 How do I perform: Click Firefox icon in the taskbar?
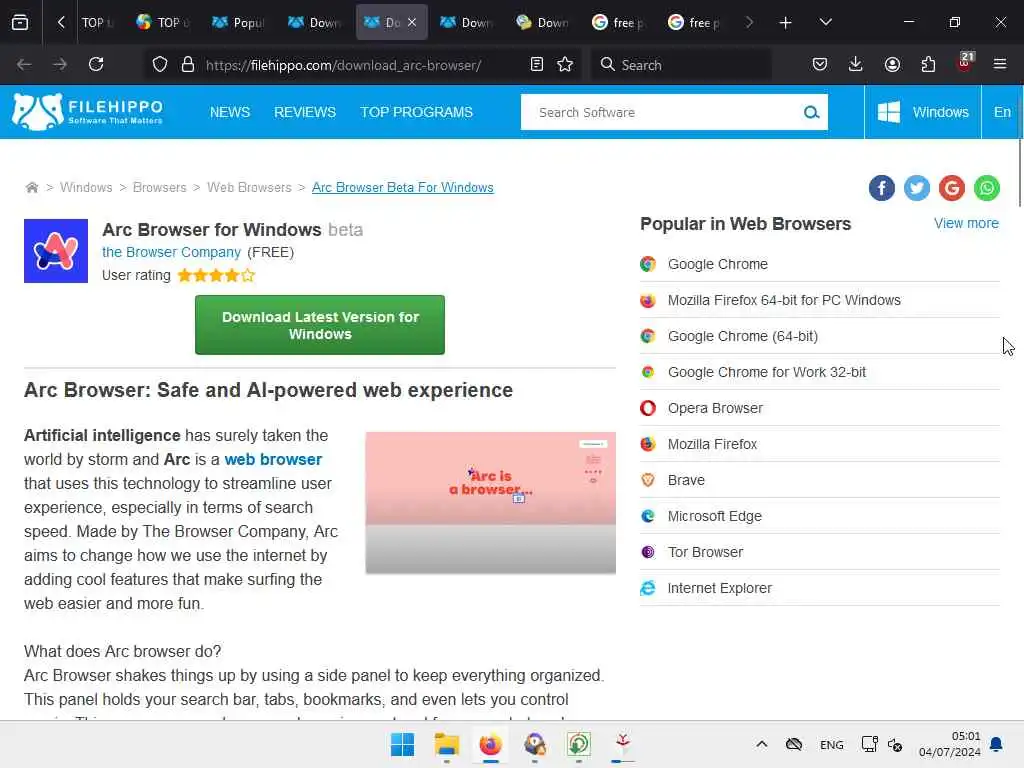490,744
